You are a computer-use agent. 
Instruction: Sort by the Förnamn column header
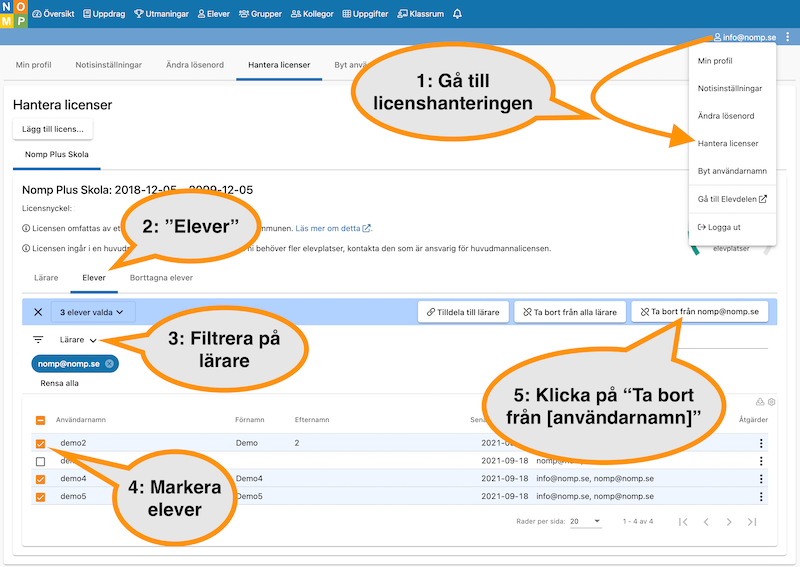(x=249, y=420)
